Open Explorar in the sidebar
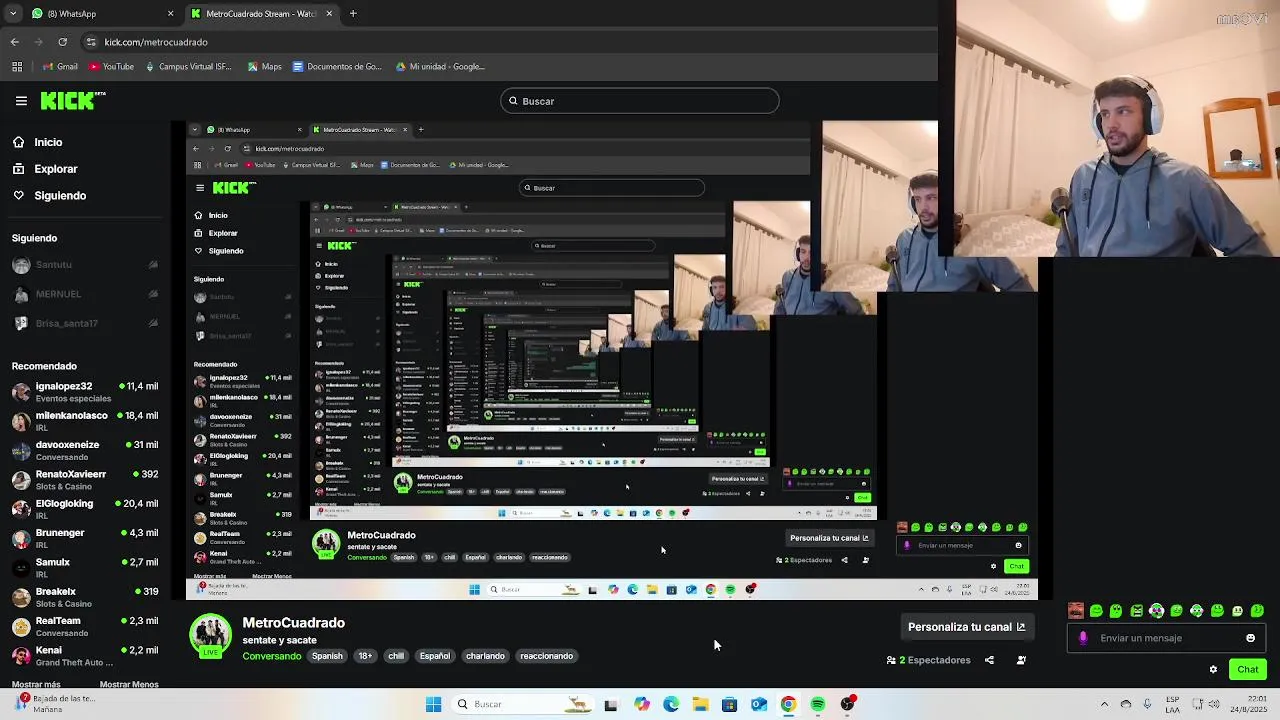Viewport: 1280px width, 720px height. [x=45, y=169]
